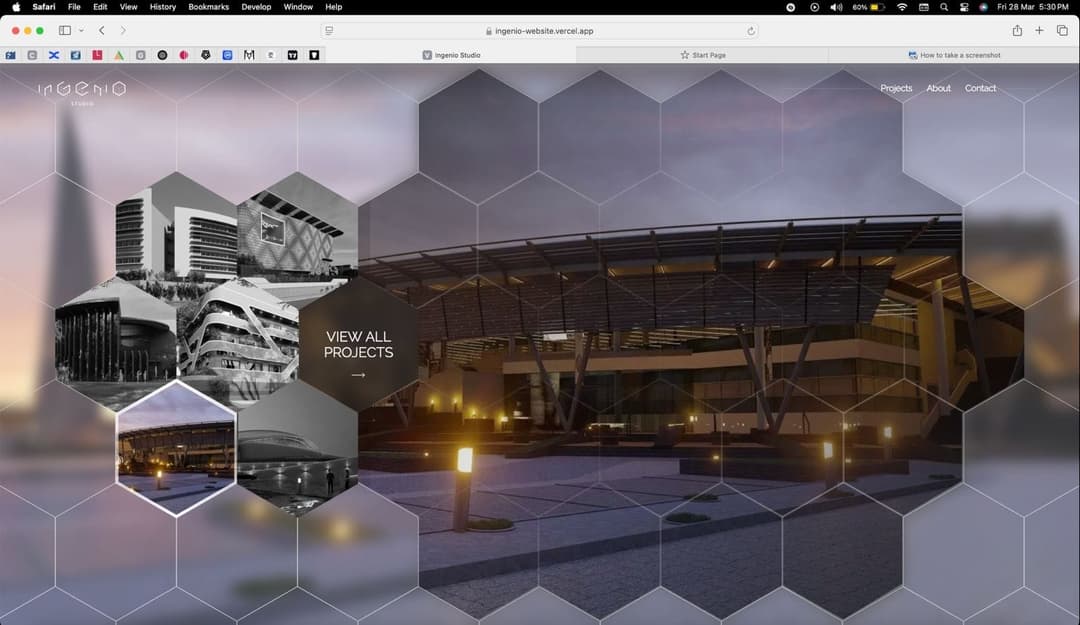Switch to the Start Page tab
Screen dimensions: 1080x625
(703, 55)
